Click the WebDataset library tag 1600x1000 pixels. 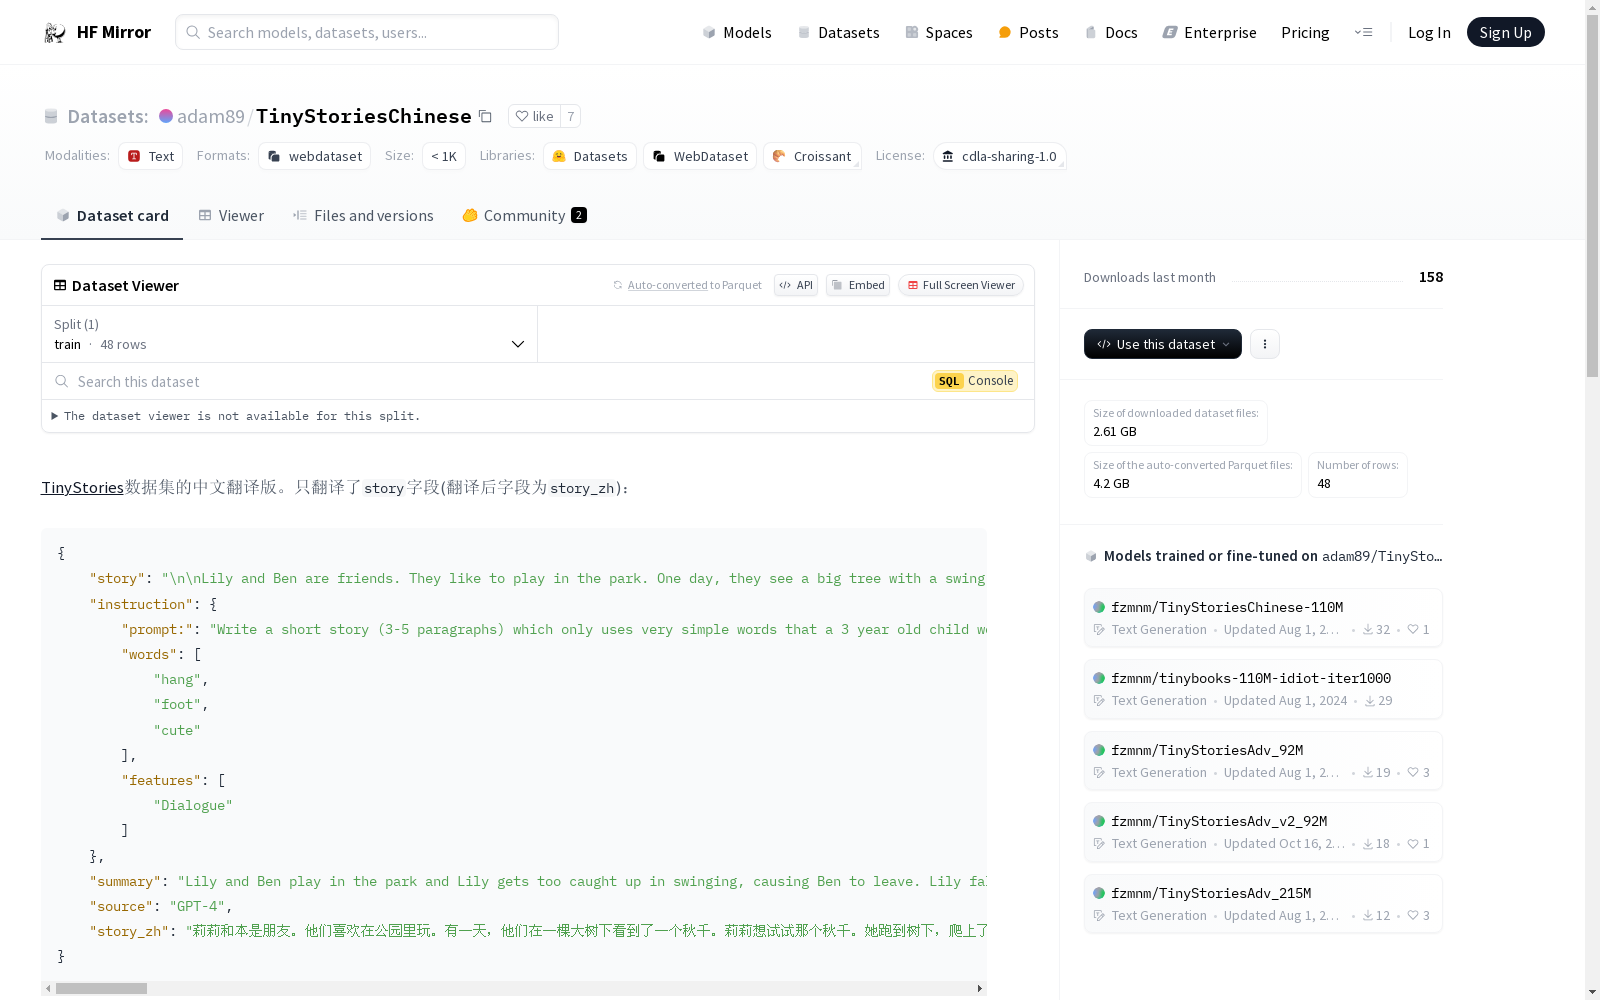click(x=700, y=156)
